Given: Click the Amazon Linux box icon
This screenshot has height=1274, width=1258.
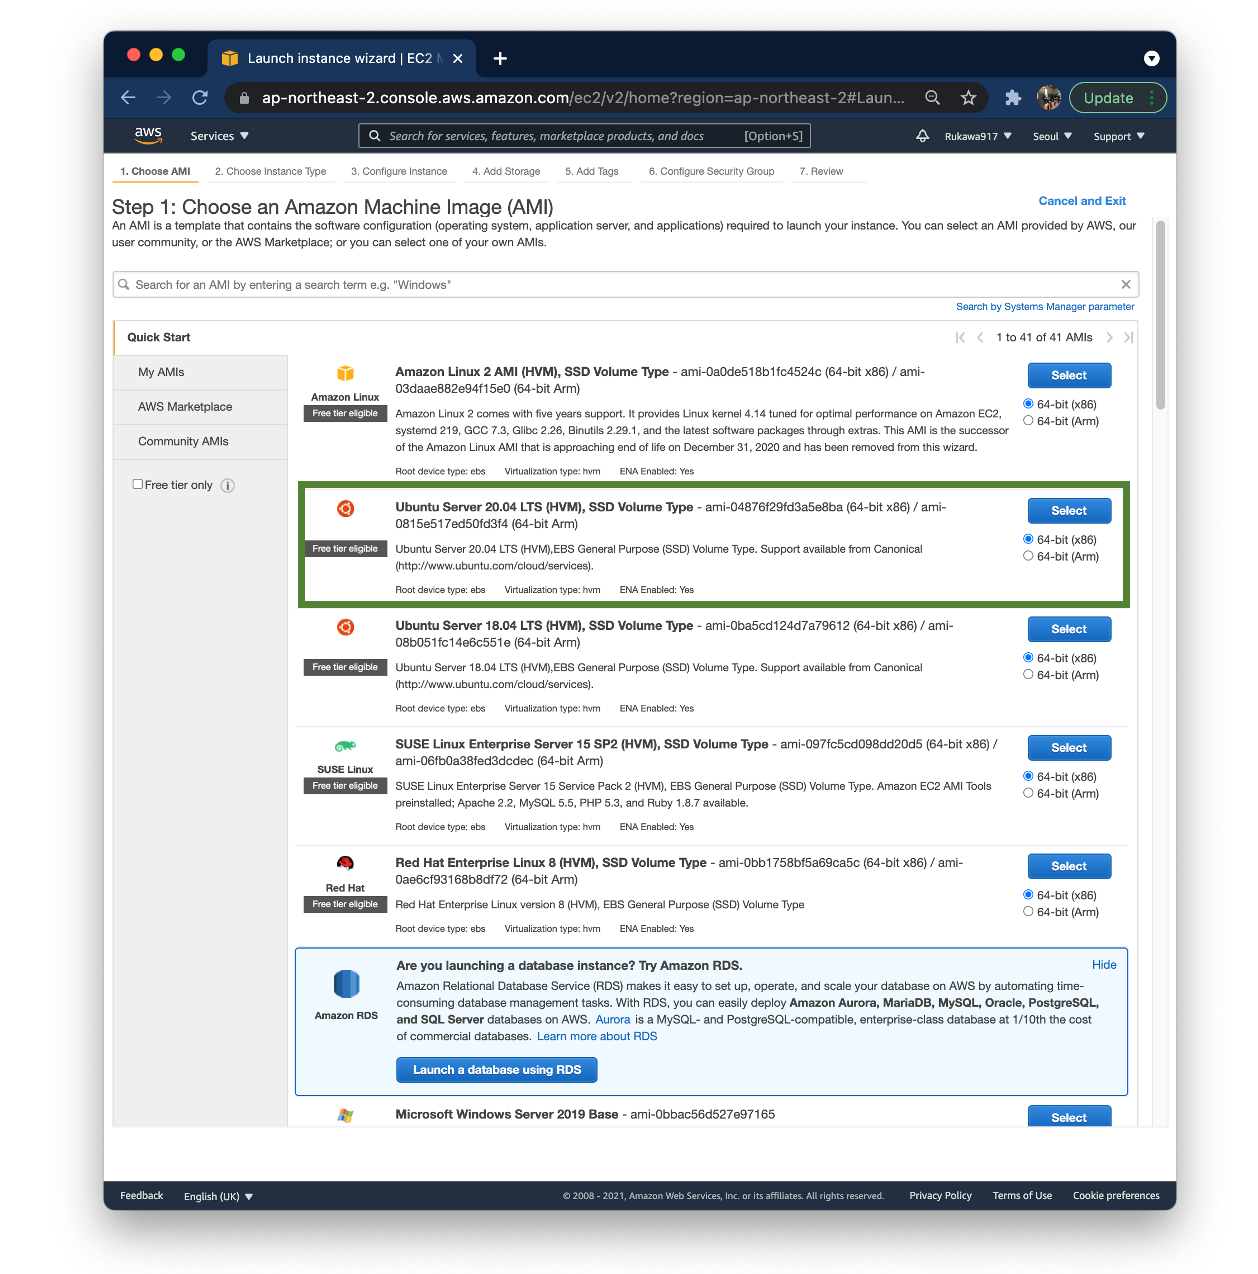Looking at the screenshot, I should point(345,373).
